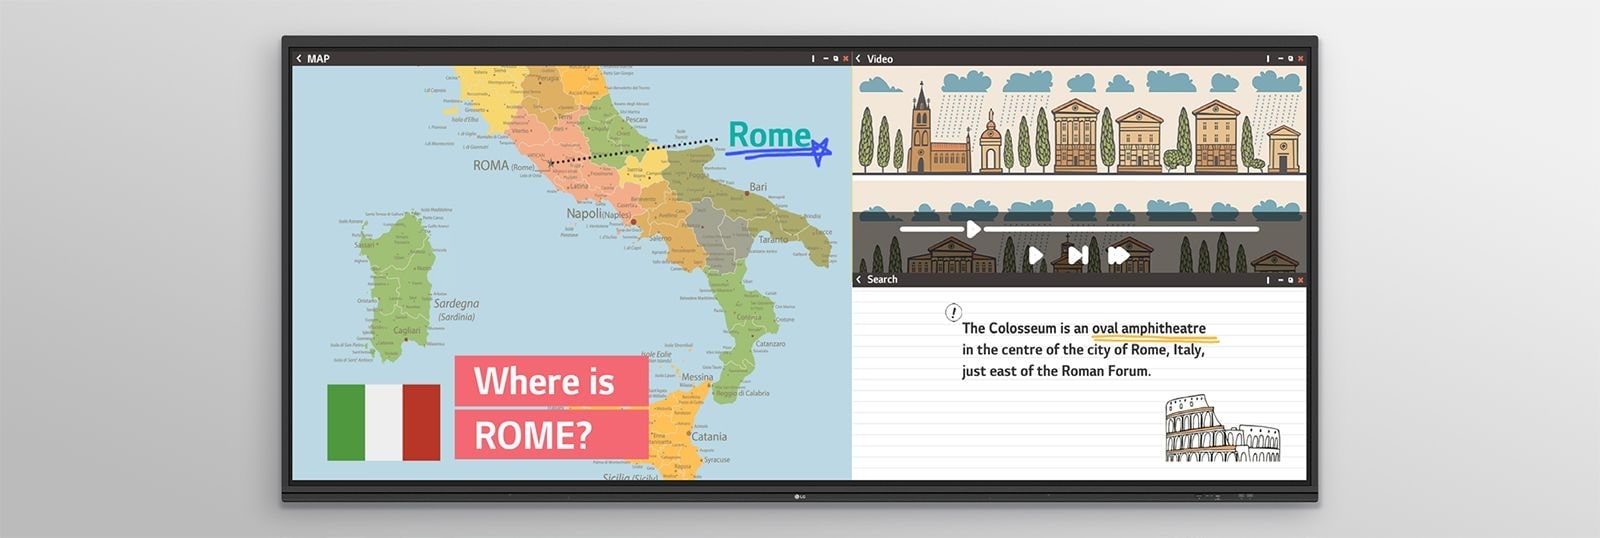Click the video progress bar handle
Screen dimensions: 1600x538
coord(973,229)
